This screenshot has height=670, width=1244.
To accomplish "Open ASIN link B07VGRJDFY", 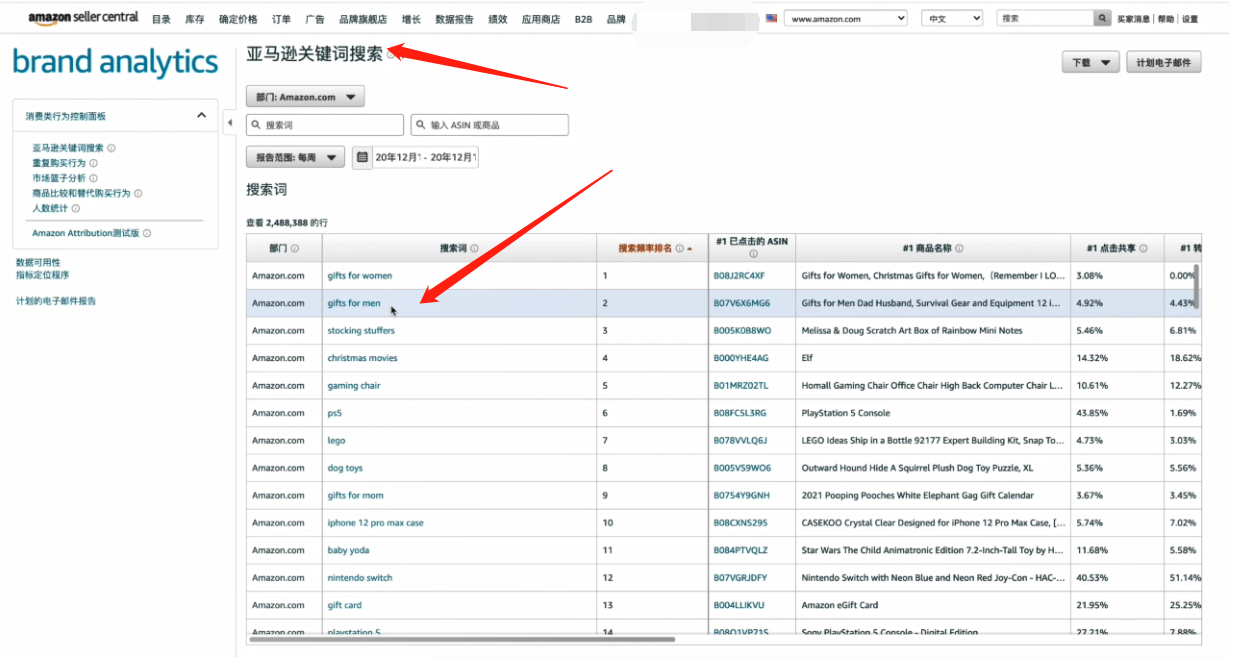I will [x=740, y=578].
